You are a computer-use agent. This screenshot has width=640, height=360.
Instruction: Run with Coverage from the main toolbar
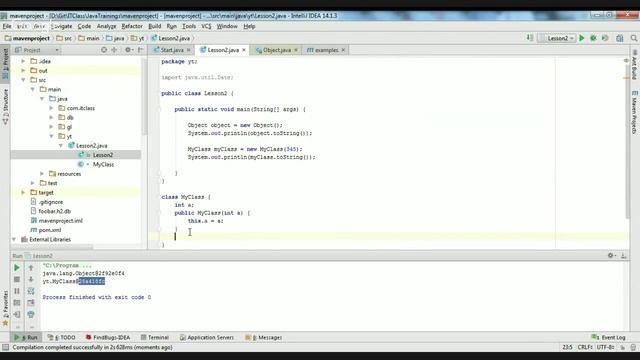click(605, 38)
